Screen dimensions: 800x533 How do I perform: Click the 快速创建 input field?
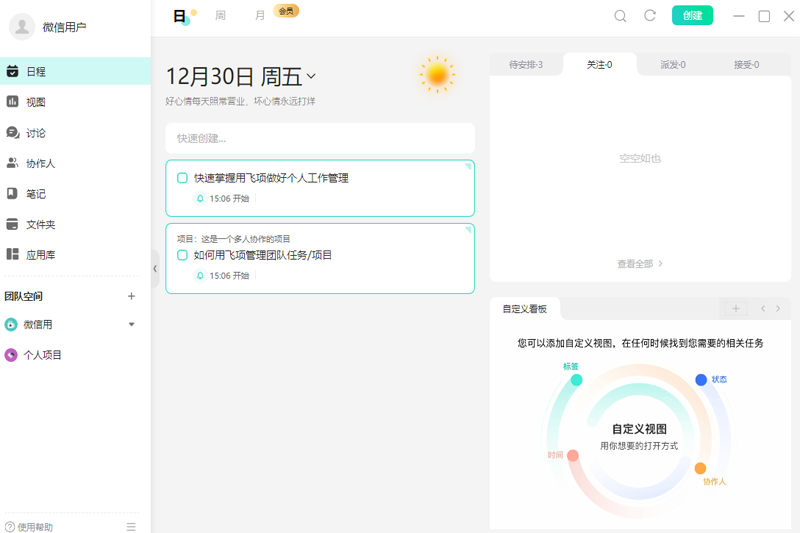pyautogui.click(x=320, y=138)
